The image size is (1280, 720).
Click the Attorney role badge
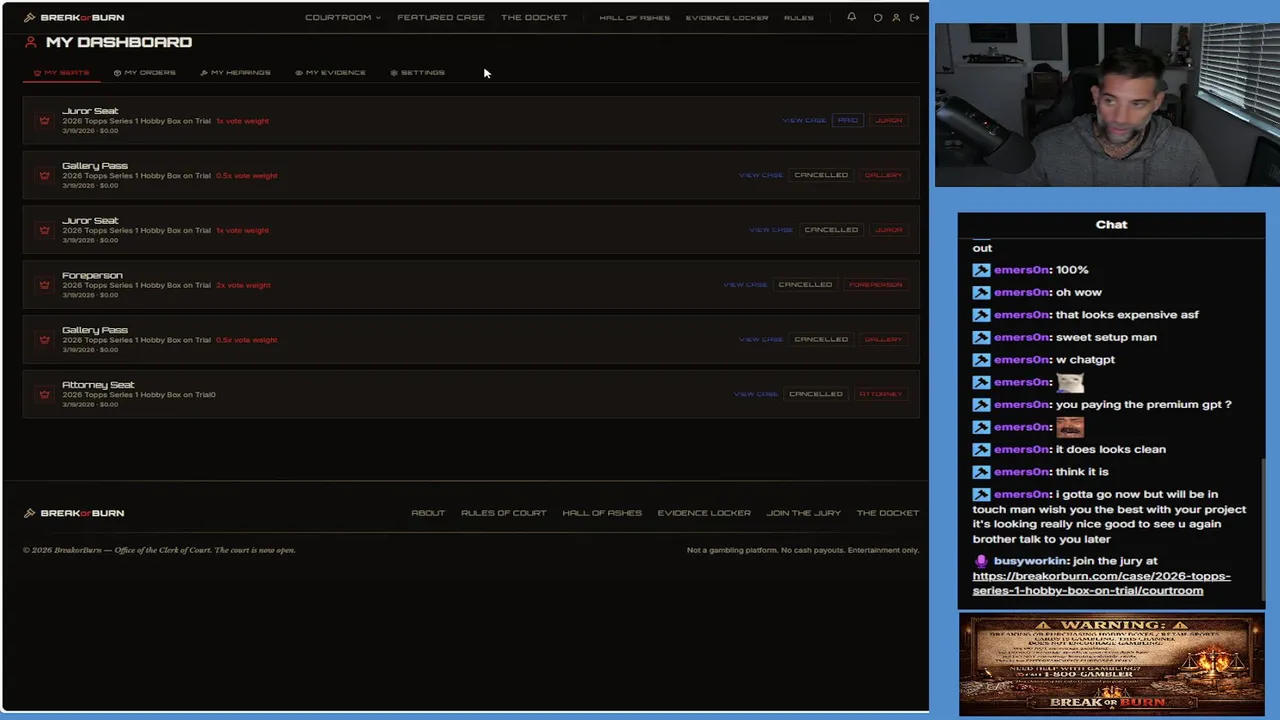880,394
